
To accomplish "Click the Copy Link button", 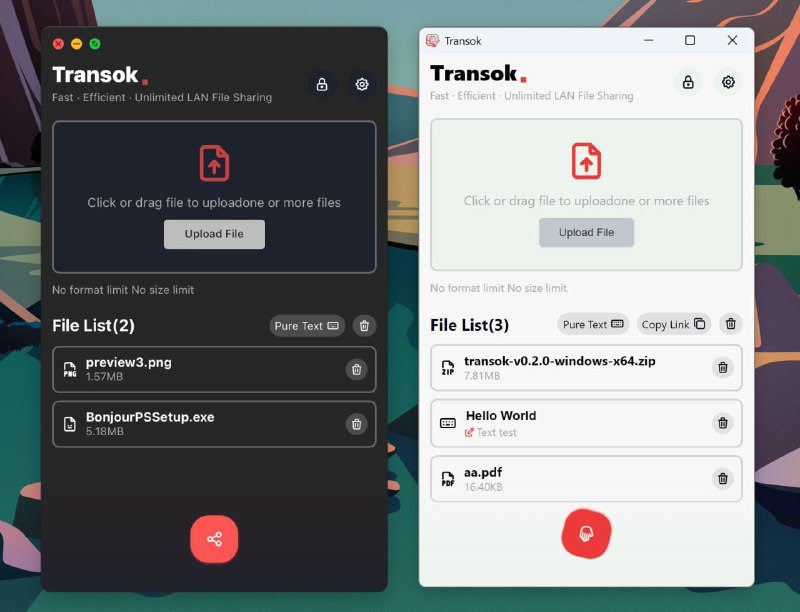I will (673, 324).
